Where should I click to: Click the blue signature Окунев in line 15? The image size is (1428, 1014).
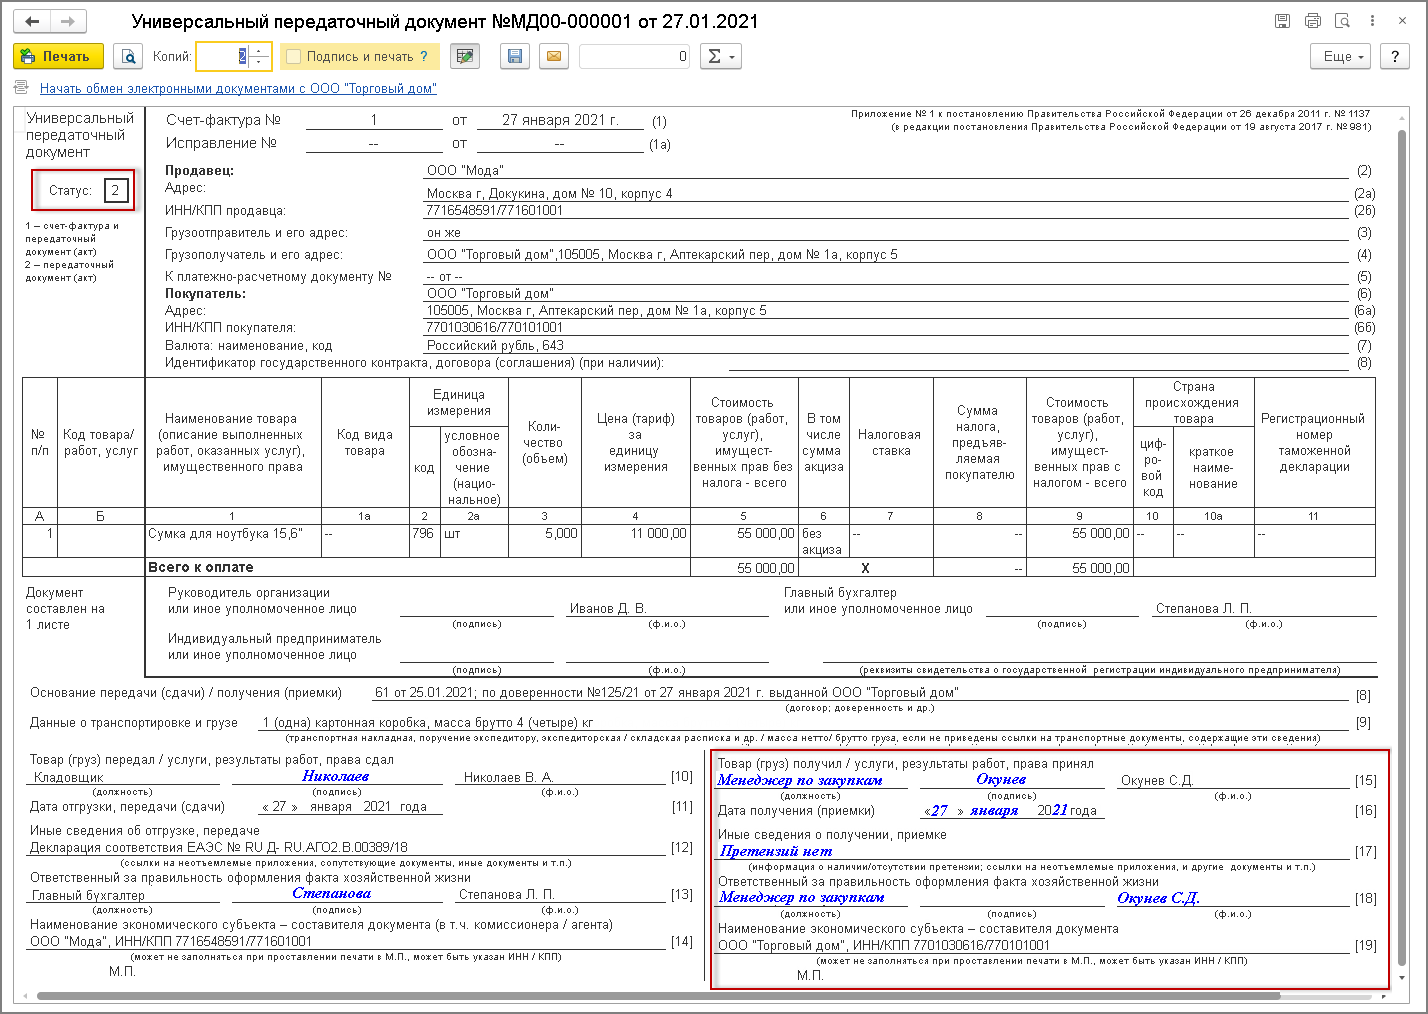click(x=1001, y=780)
